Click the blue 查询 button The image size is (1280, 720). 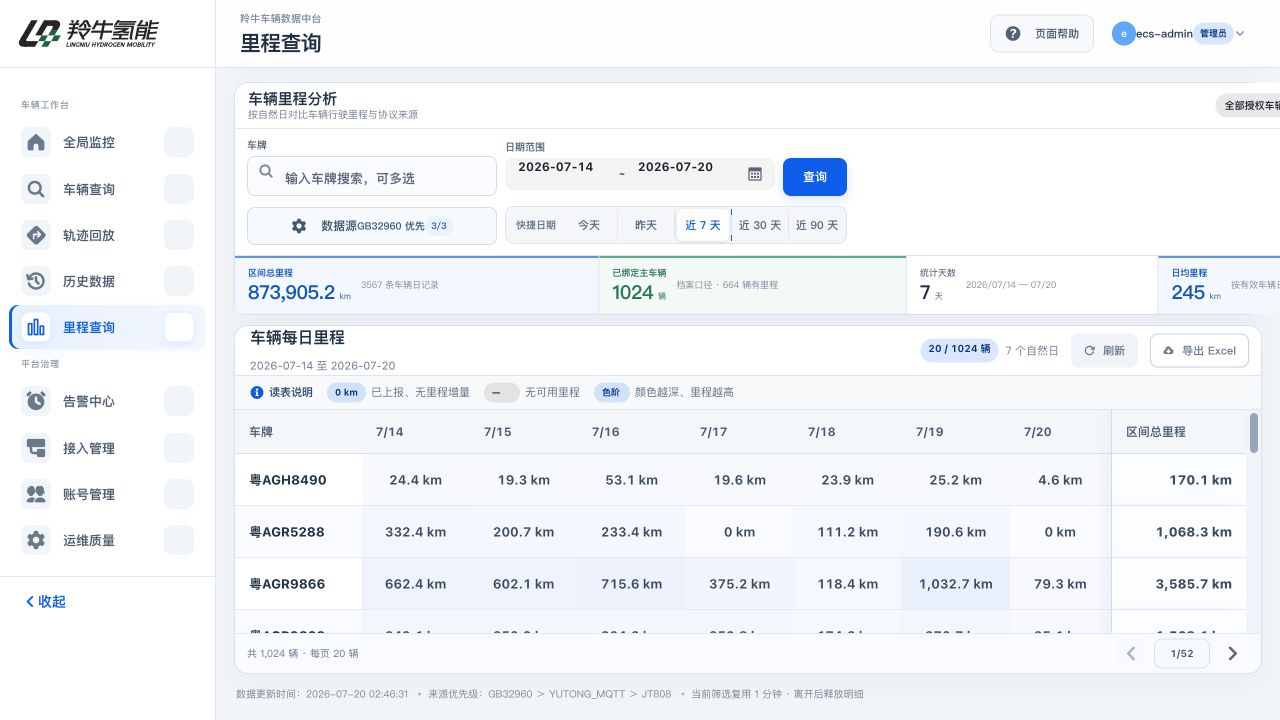[x=815, y=177]
